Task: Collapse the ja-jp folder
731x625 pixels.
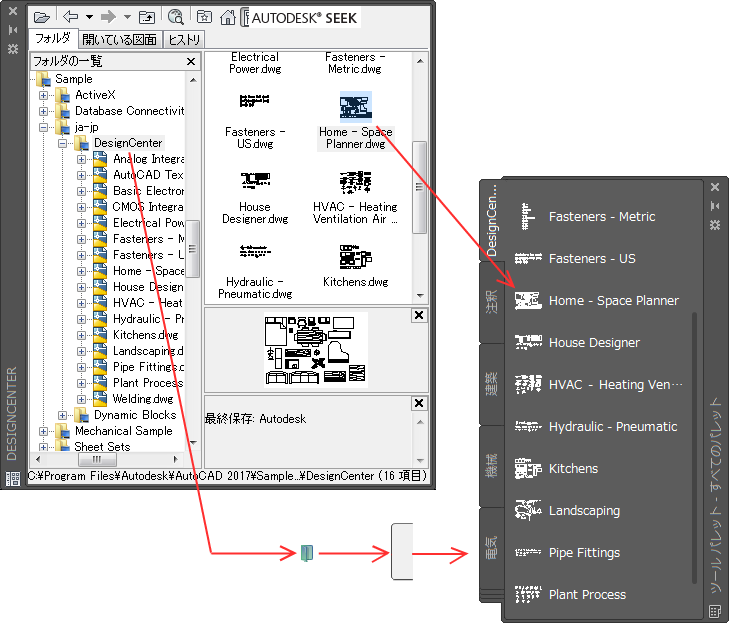Action: coord(43,127)
